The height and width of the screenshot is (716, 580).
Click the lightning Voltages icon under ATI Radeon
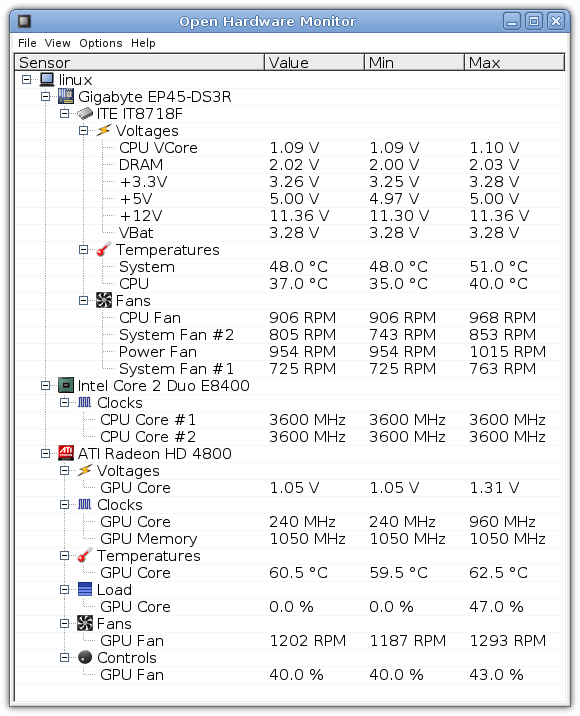tap(85, 470)
